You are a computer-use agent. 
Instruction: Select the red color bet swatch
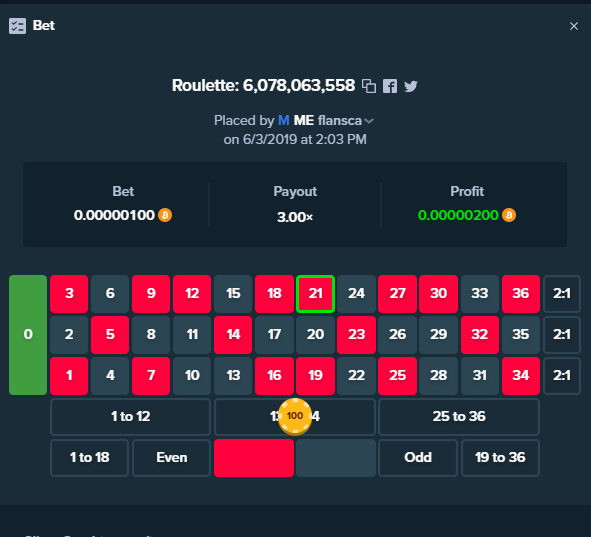click(x=254, y=458)
